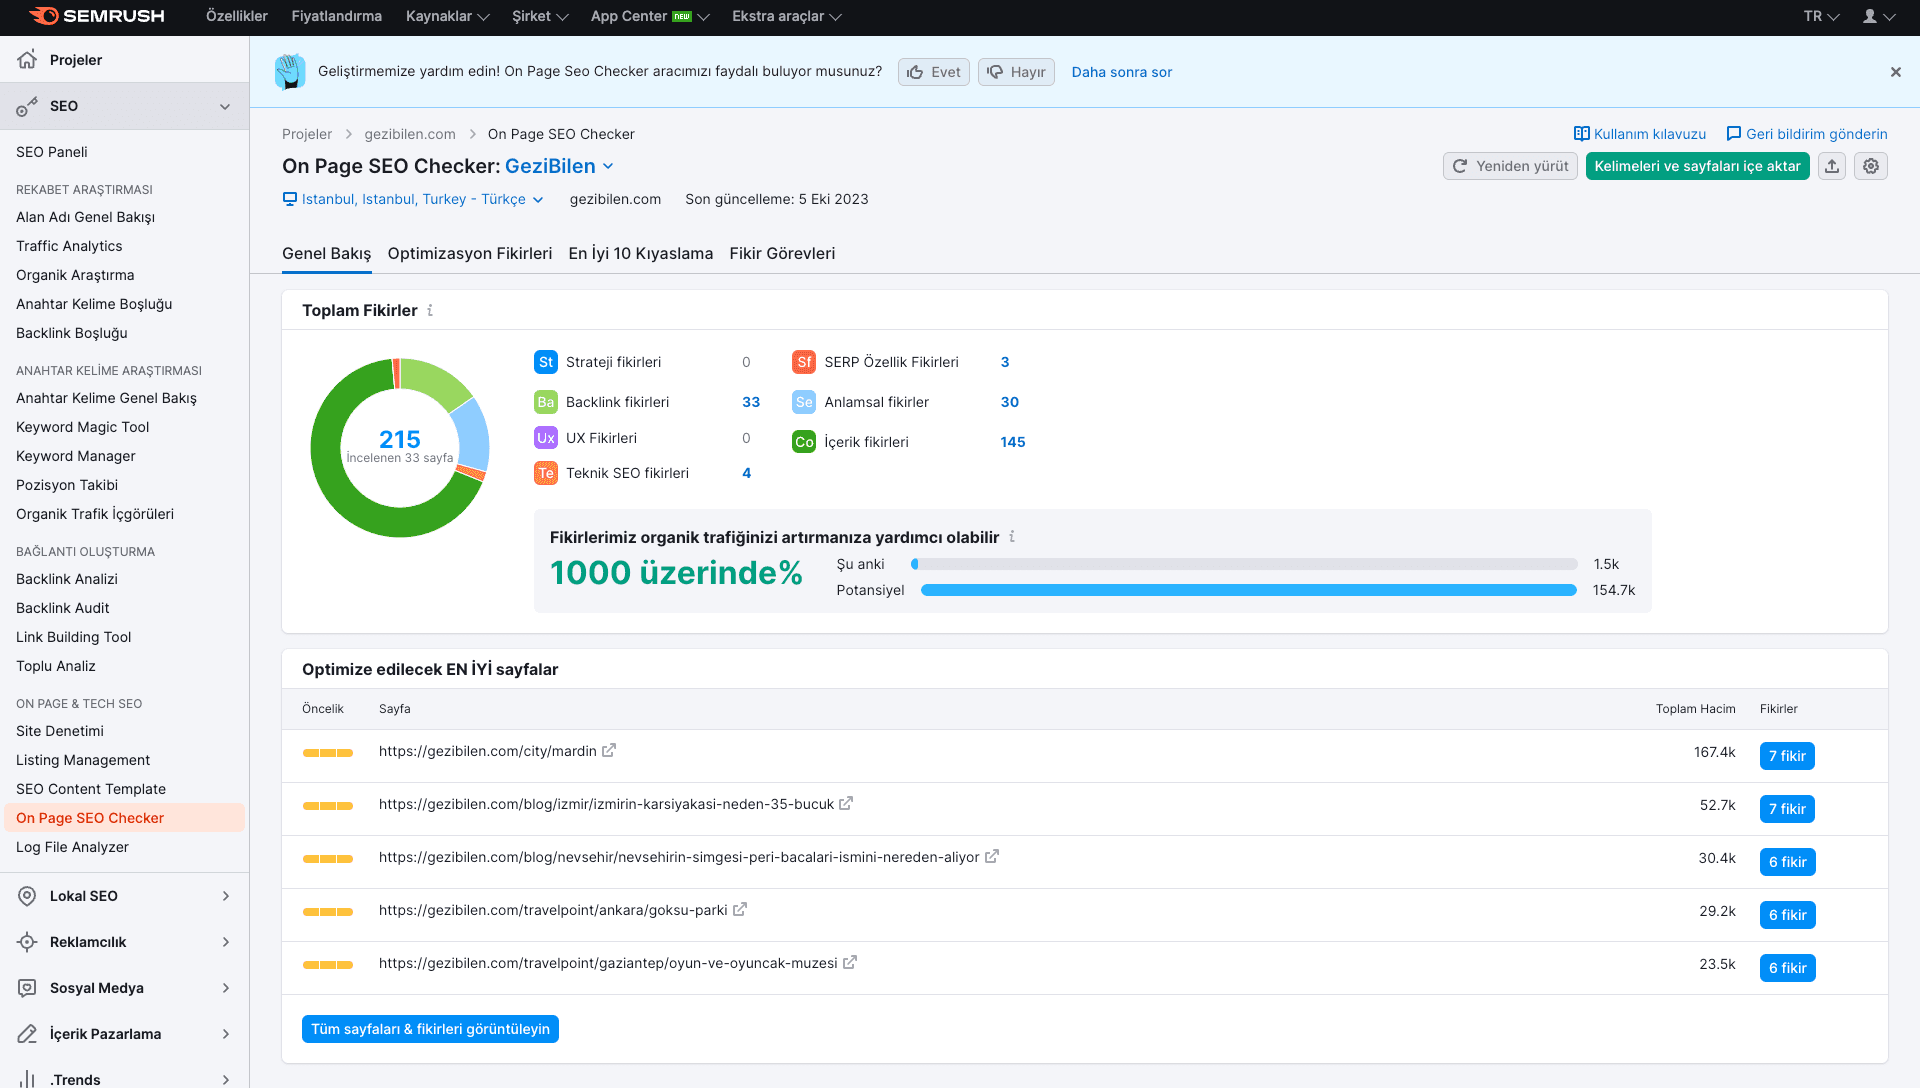1920x1088 pixels.
Task: Click the 215 ideas donut chart
Action: [x=400, y=448]
